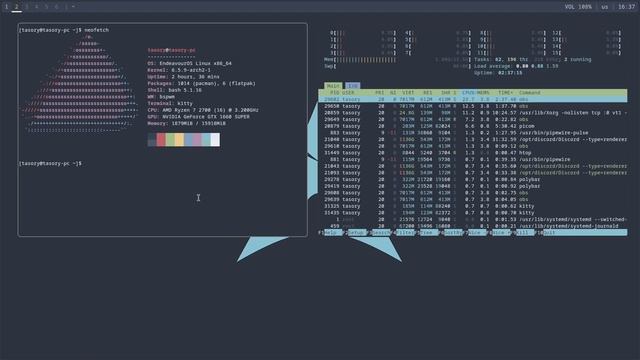Select the kitty process row PID 31325
The image size is (640, 360).
point(473,206)
